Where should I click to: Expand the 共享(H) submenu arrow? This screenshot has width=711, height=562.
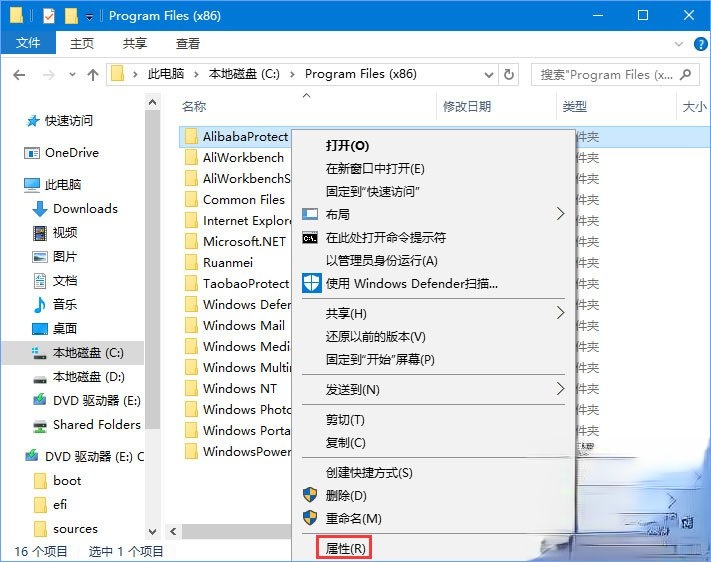coord(560,313)
